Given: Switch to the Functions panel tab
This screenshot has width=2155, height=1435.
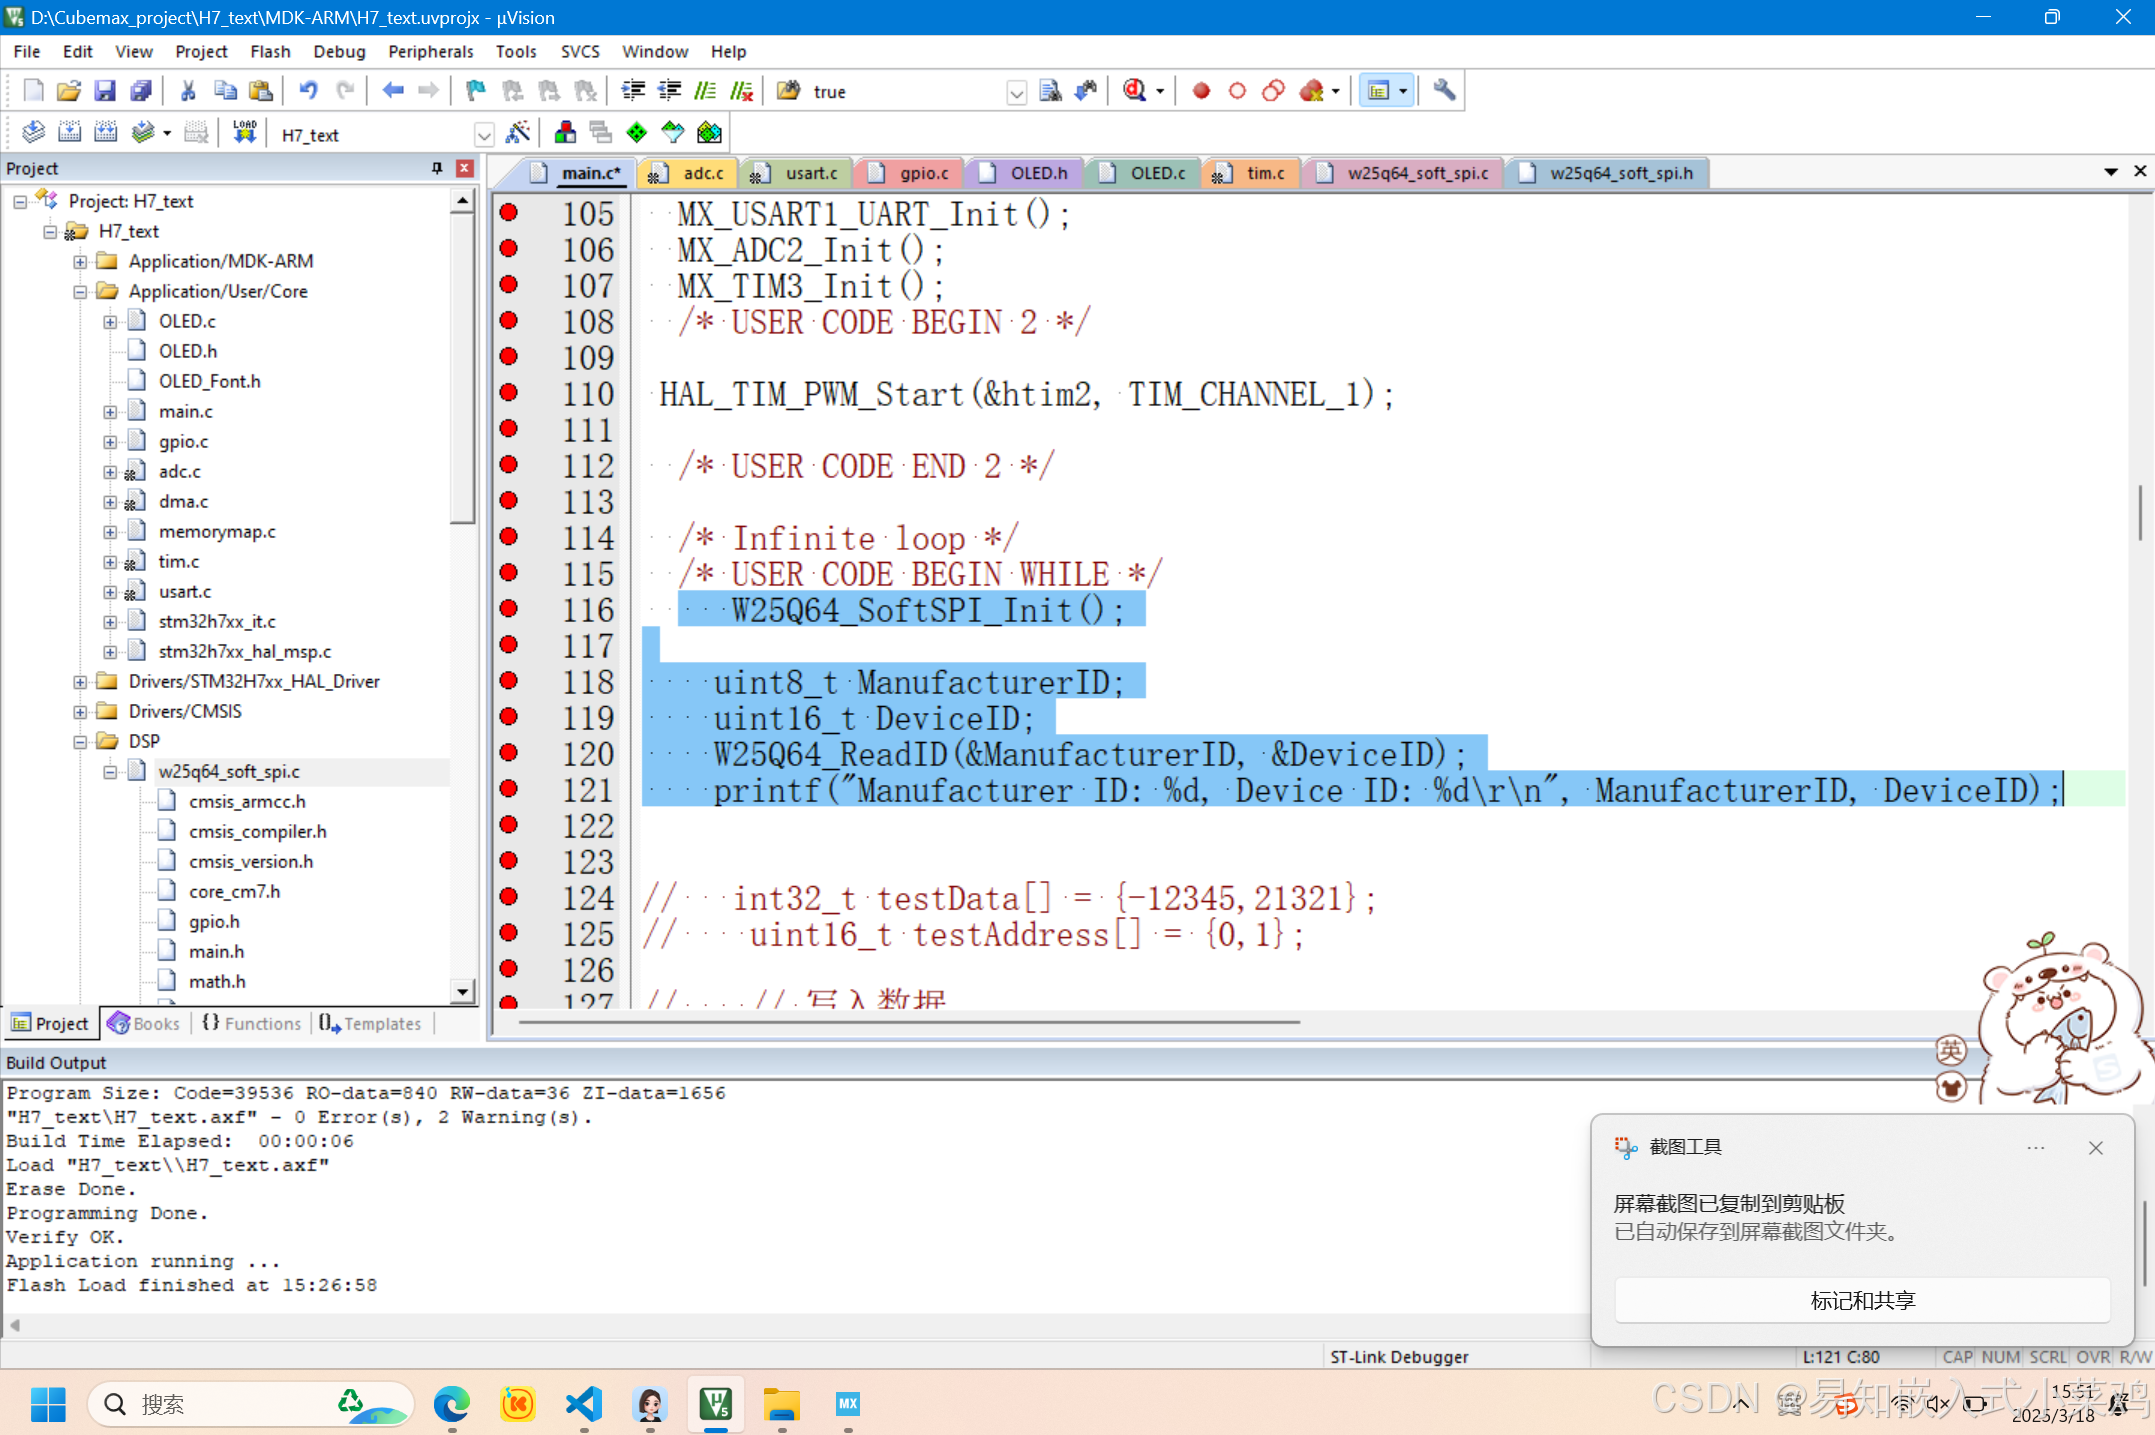Looking at the screenshot, I should pos(251,1023).
